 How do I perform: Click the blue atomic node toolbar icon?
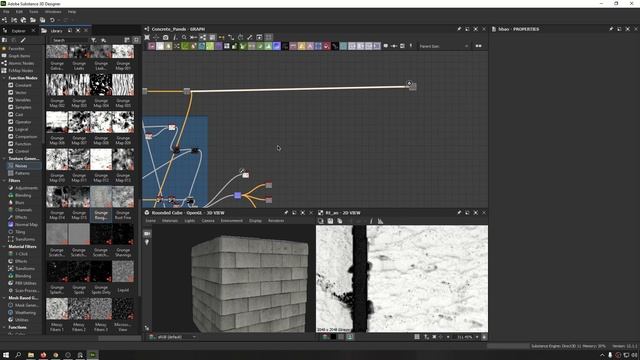277,46
